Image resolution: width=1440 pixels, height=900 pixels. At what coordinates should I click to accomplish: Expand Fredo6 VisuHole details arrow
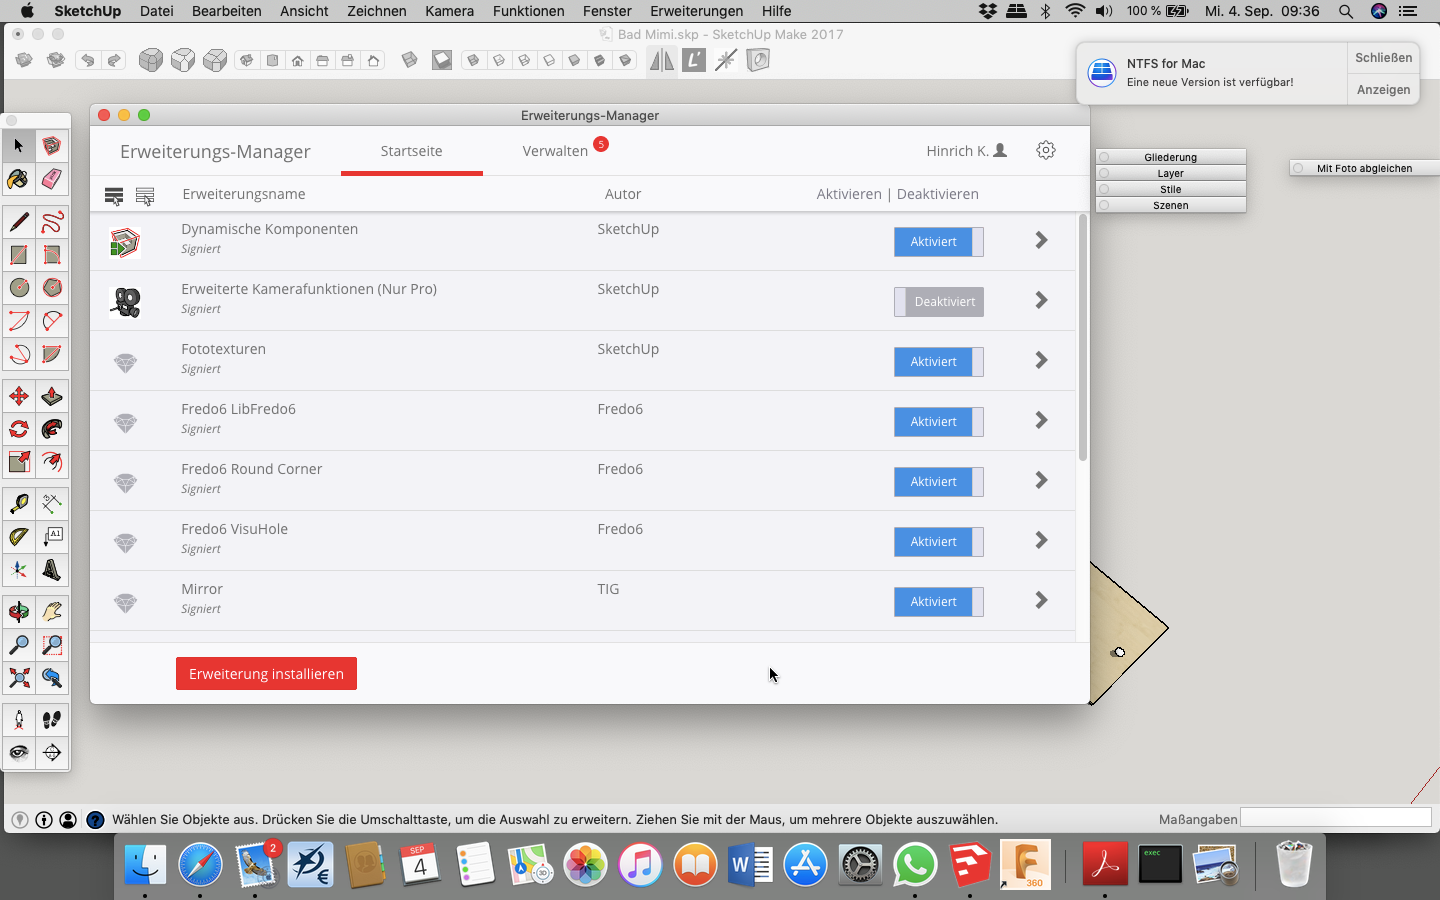click(1041, 540)
